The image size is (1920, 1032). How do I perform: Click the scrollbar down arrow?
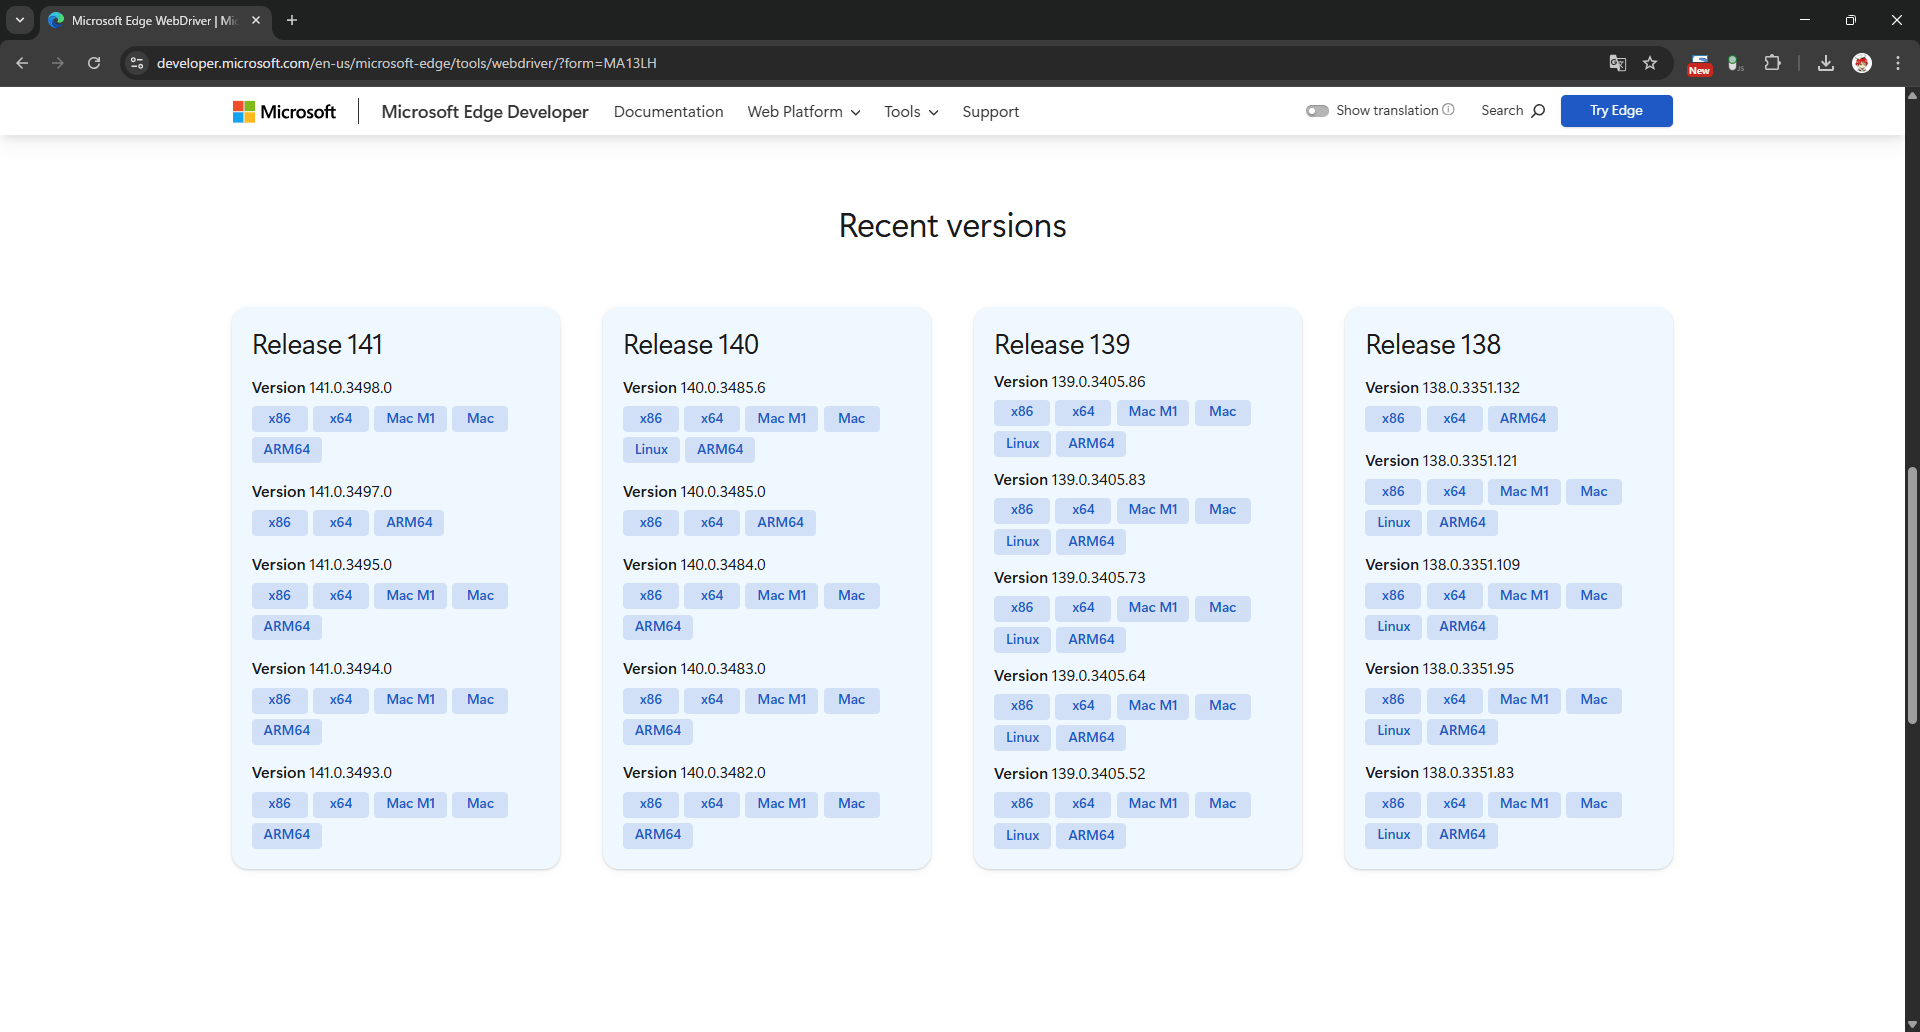[x=1912, y=1024]
